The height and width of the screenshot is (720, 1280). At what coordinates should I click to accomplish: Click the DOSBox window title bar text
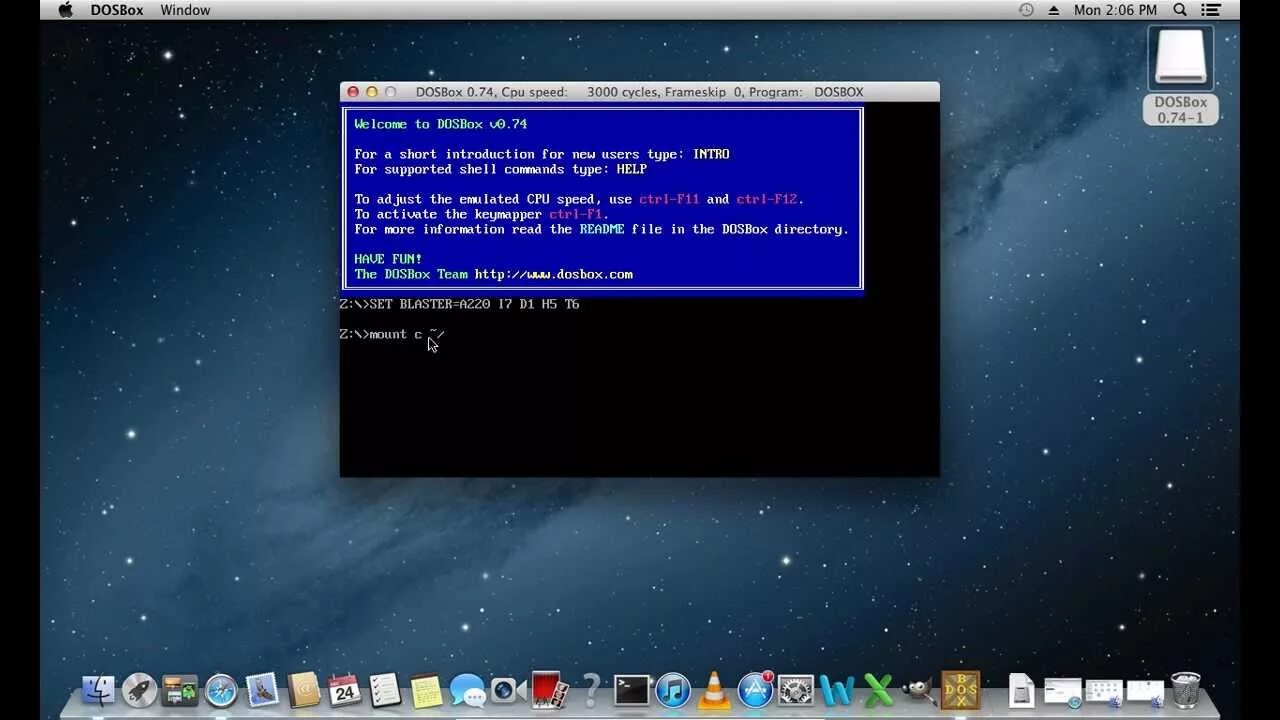[x=640, y=92]
